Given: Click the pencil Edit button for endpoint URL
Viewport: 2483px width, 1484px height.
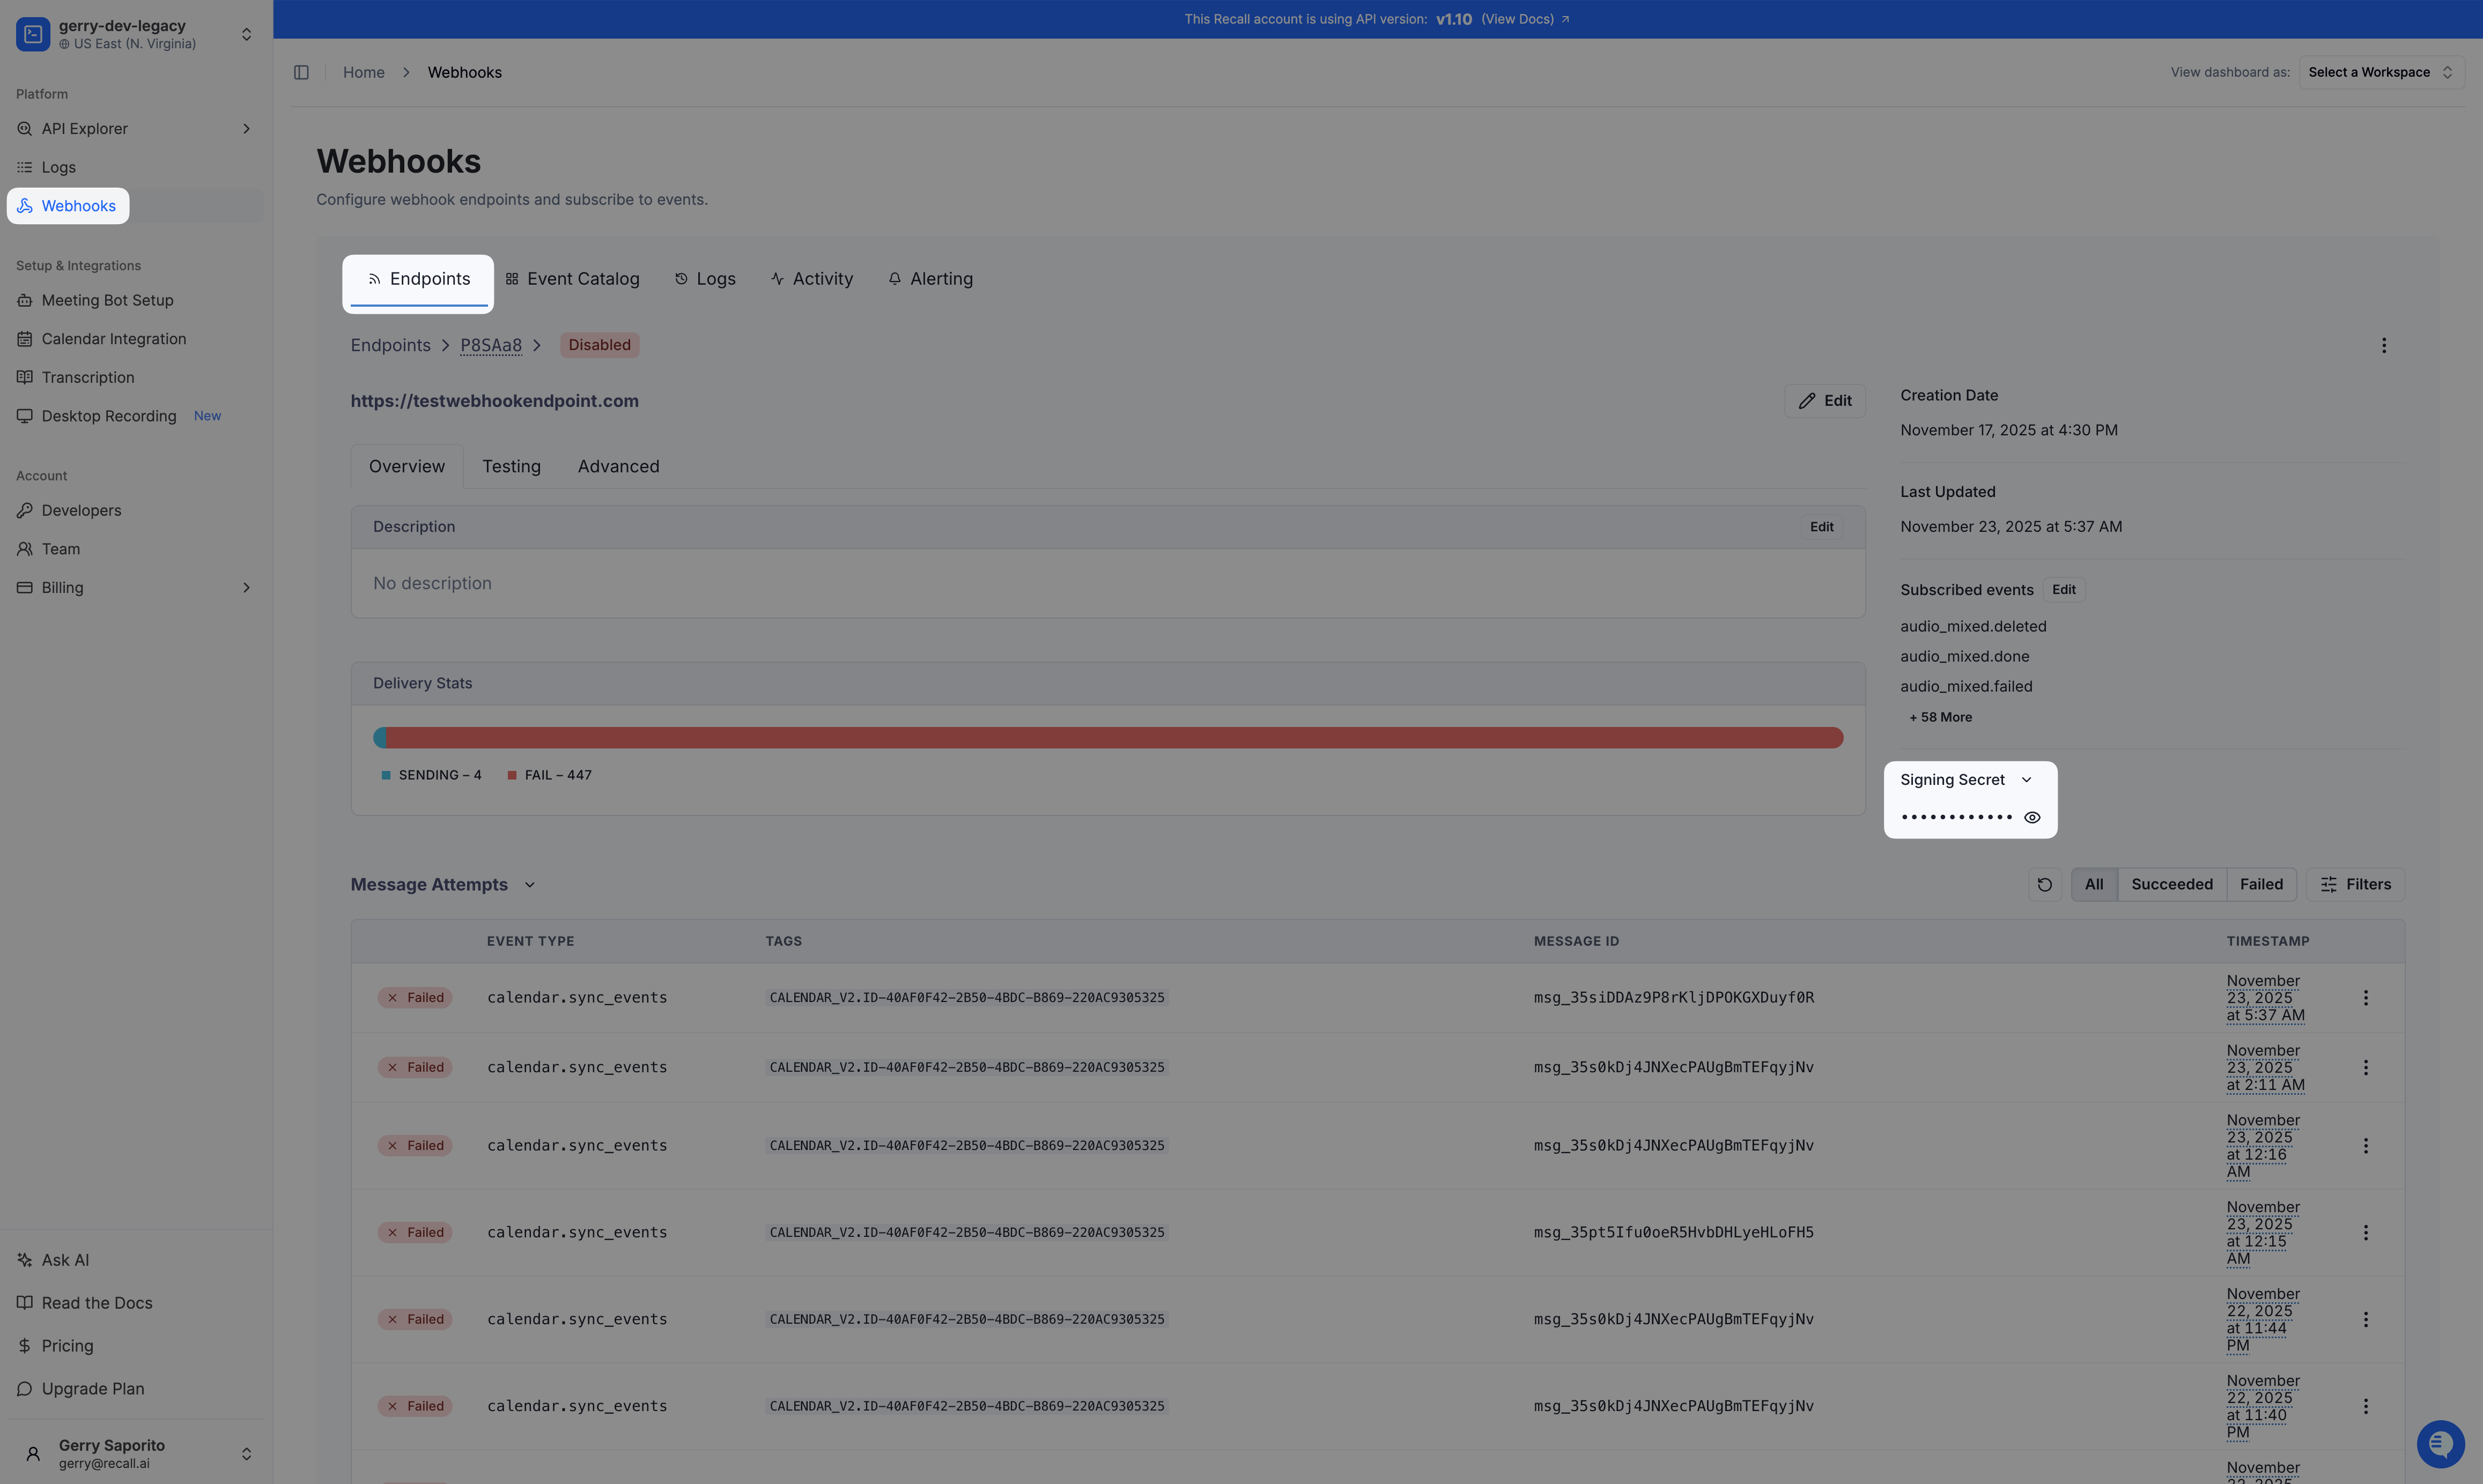Looking at the screenshot, I should point(1824,401).
